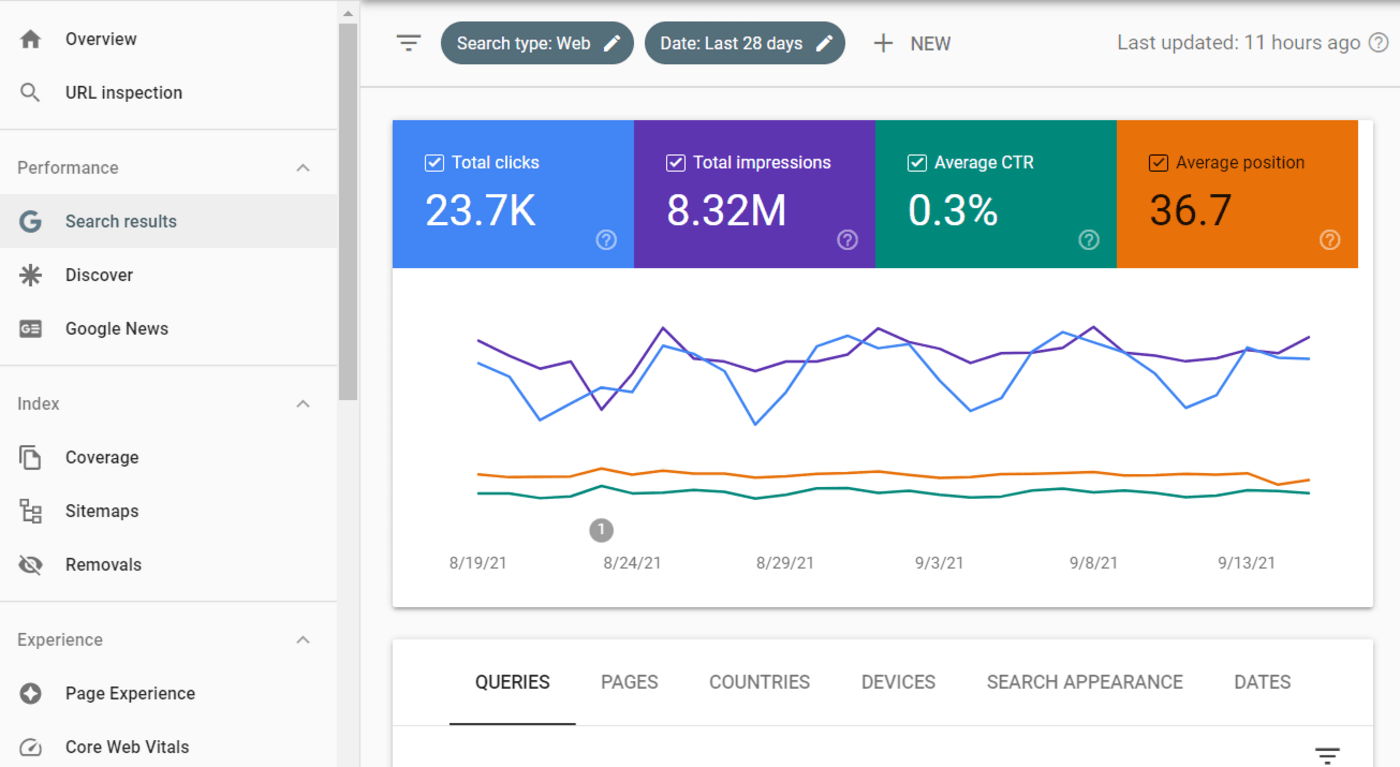Image resolution: width=1400 pixels, height=767 pixels.
Task: Open the URL inspection tool
Action: tap(123, 92)
